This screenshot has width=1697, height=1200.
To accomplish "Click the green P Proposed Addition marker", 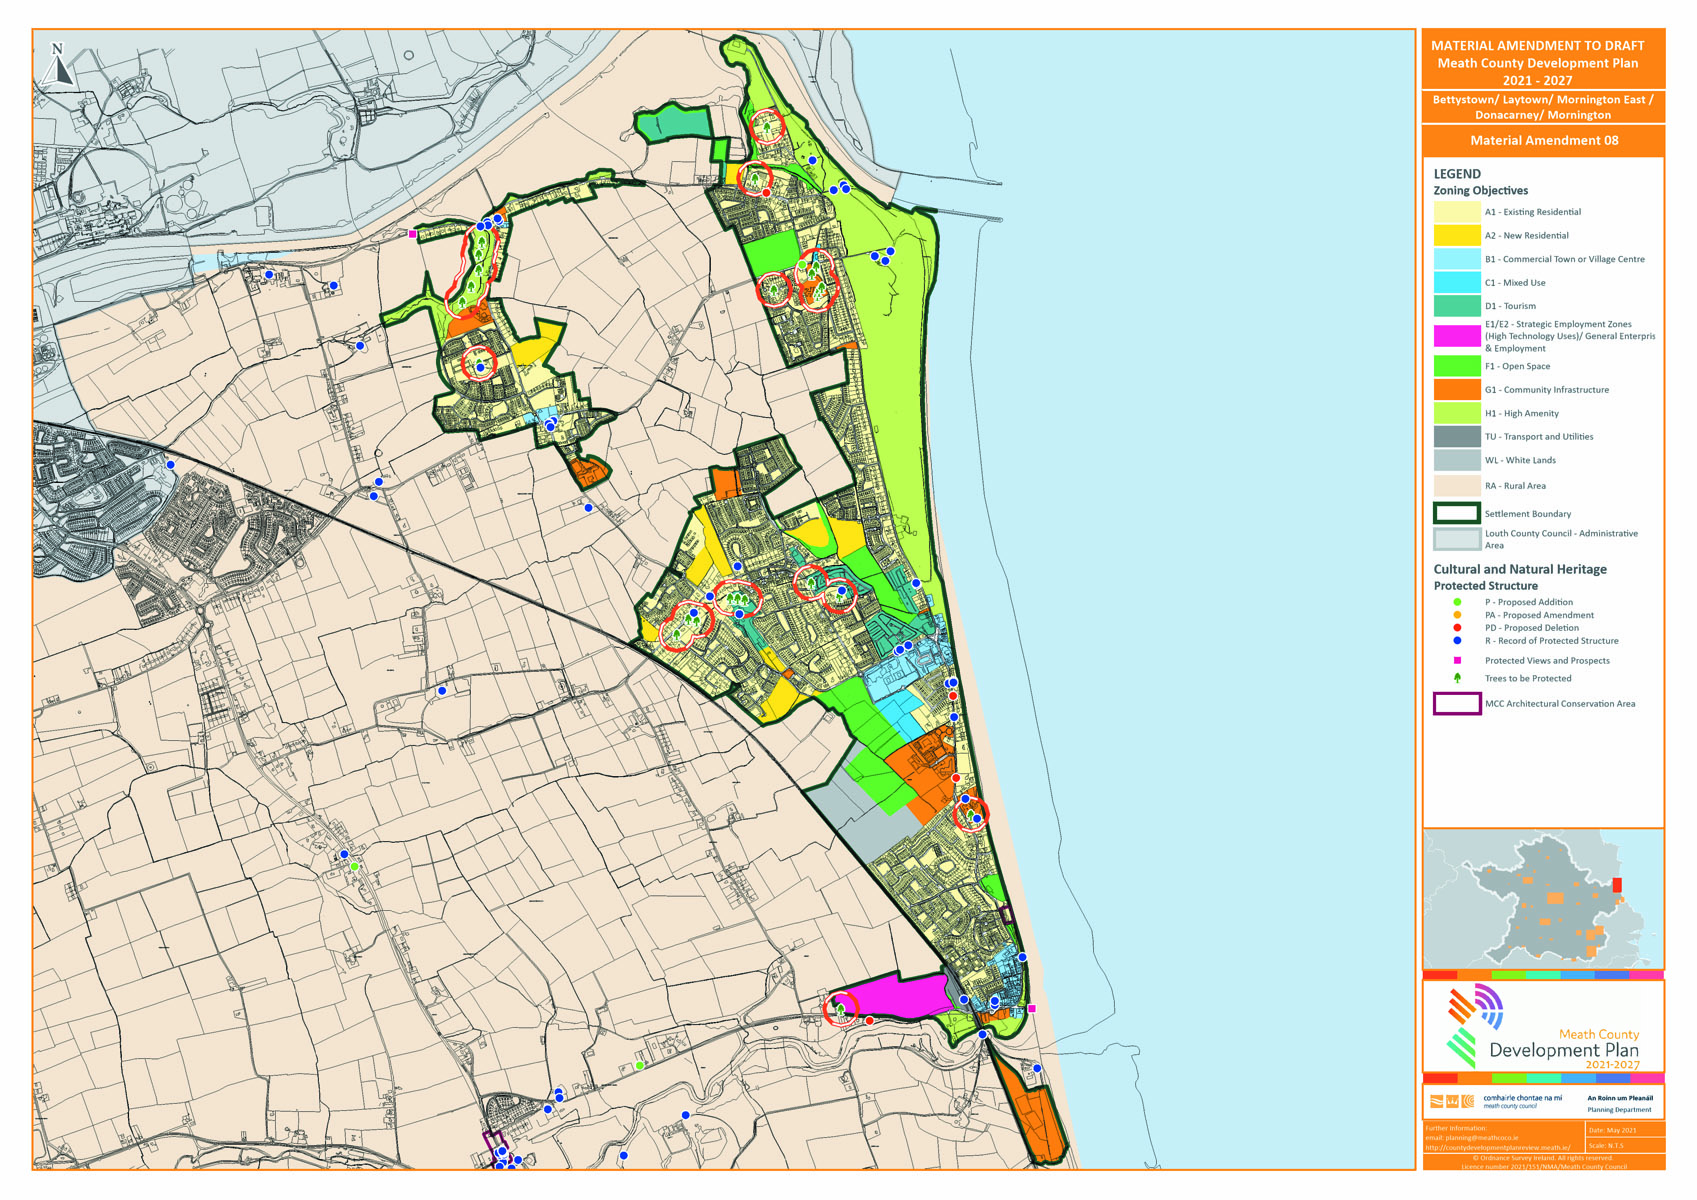I will pyautogui.click(x=1457, y=601).
